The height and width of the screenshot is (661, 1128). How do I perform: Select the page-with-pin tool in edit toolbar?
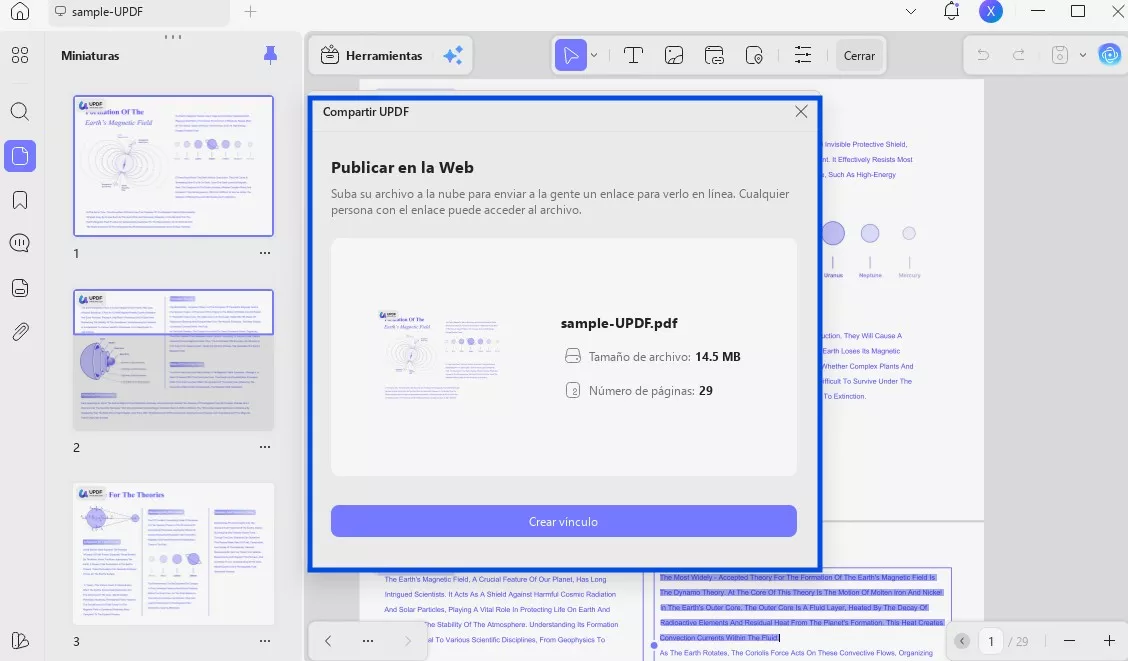755,55
